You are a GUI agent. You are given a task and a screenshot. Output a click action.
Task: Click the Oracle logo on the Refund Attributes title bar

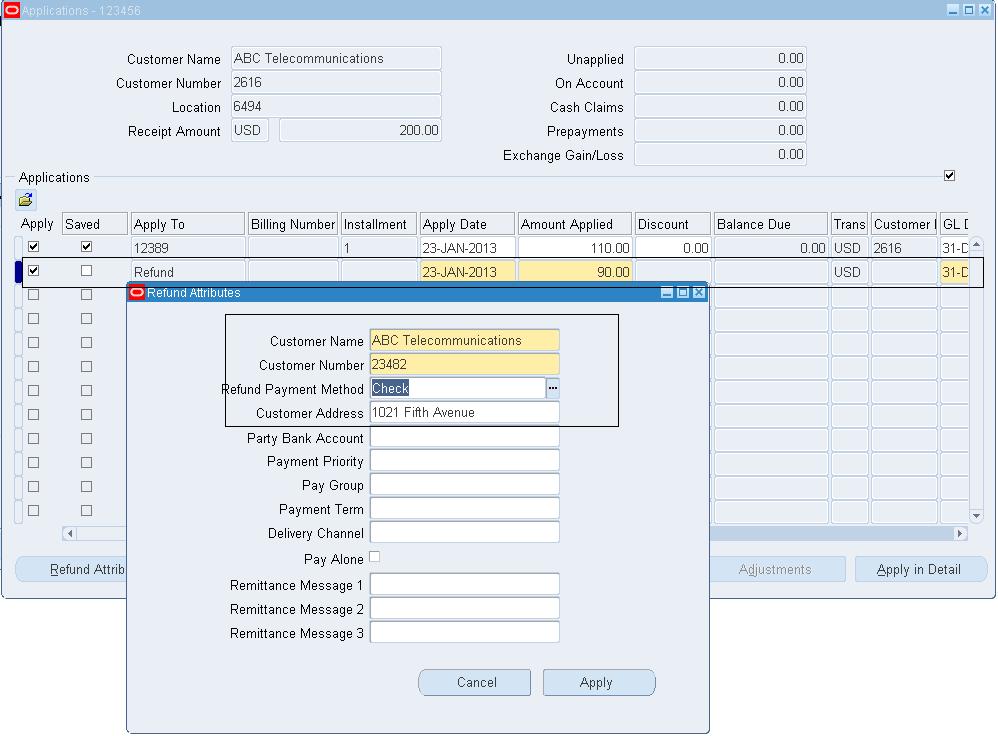[134, 290]
